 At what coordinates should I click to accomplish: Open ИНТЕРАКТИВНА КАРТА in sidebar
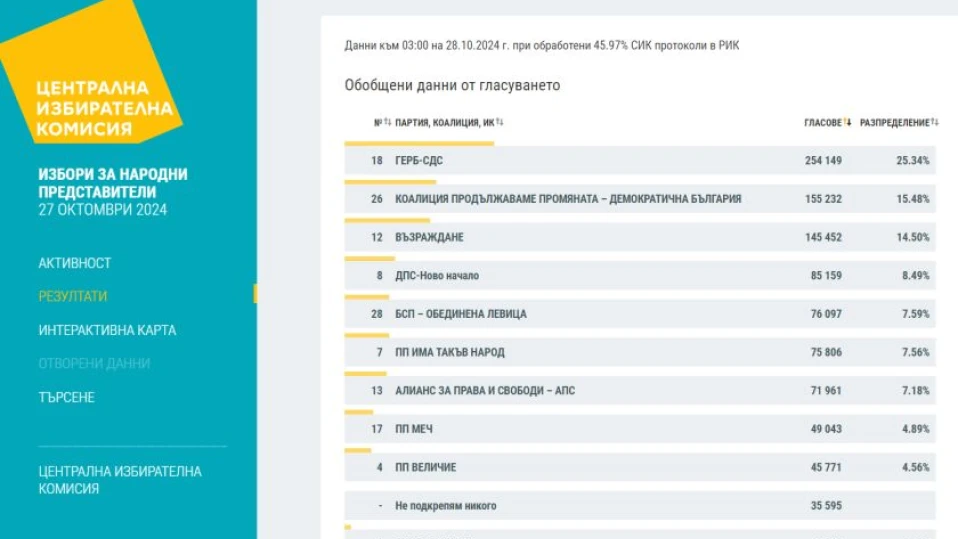click(107, 331)
